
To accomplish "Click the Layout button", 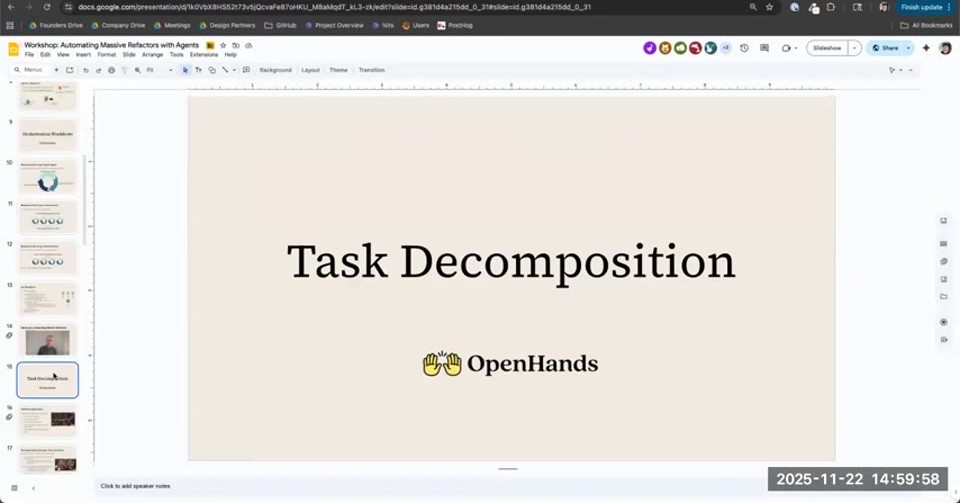I will click(x=310, y=70).
